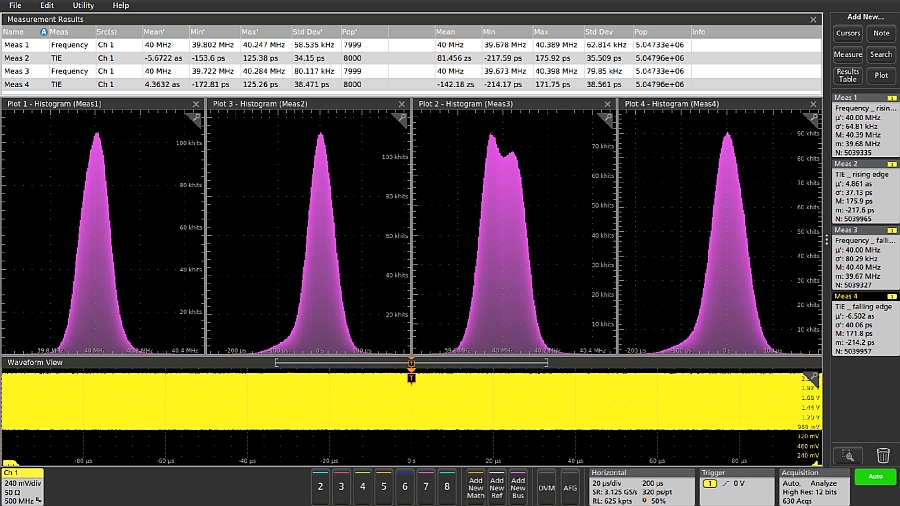The height and width of the screenshot is (506, 900).
Task: Open the zoom magnifier icon at bottom right
Action: 847,455
